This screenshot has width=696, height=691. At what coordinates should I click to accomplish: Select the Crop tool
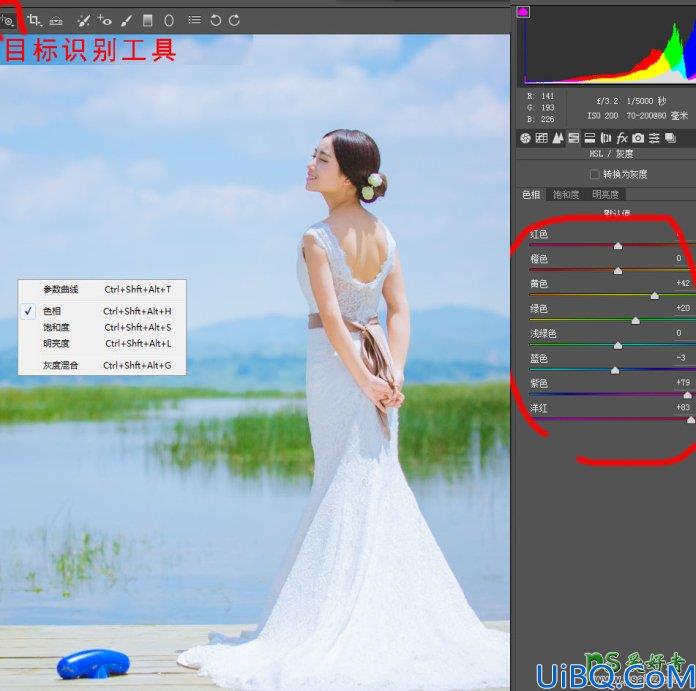[x=34, y=20]
